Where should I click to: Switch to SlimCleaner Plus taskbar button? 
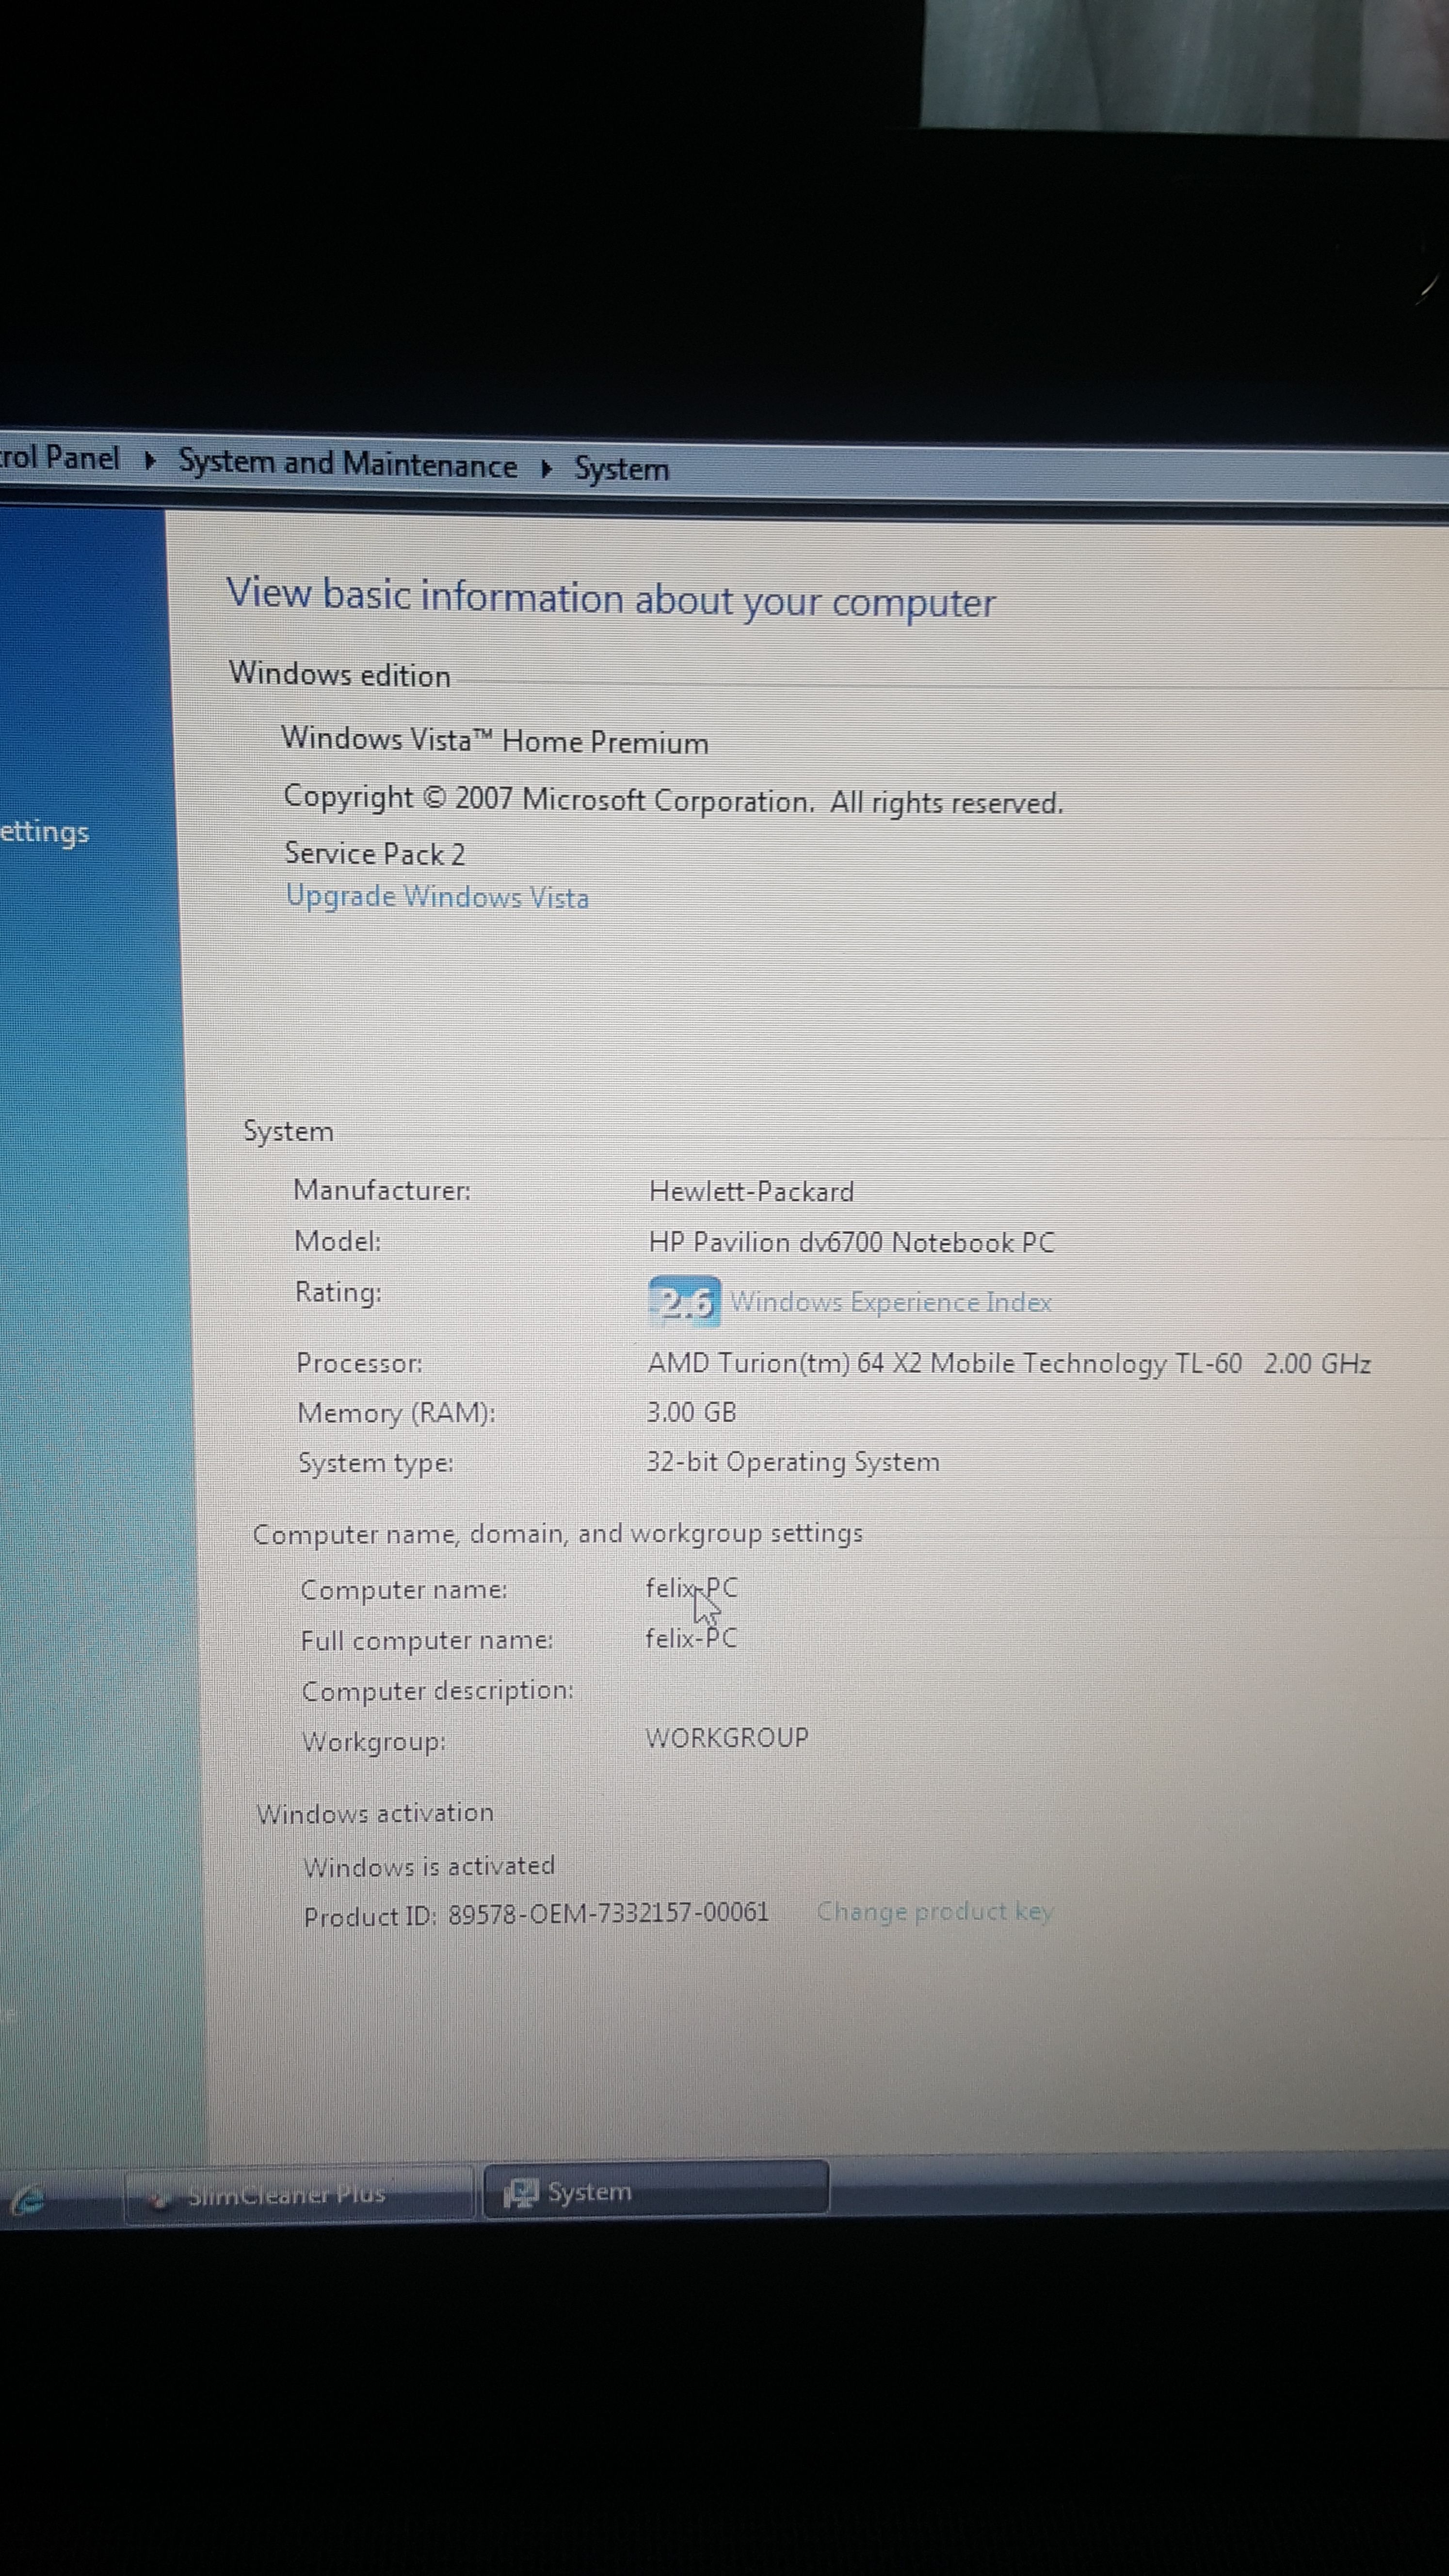pos(298,2194)
